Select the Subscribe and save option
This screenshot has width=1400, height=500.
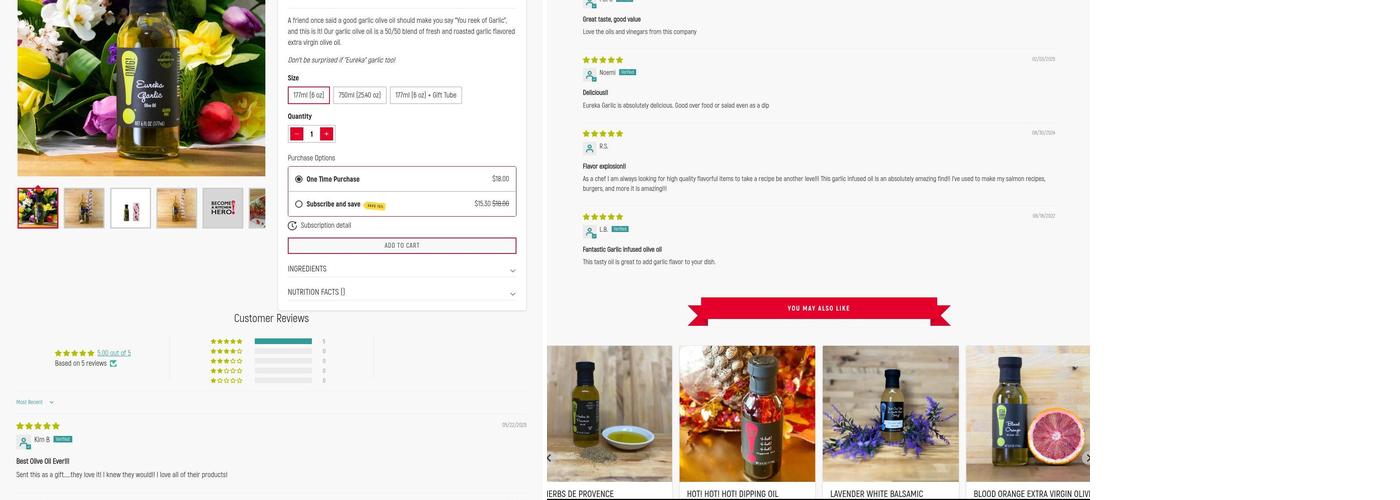tap(299, 204)
